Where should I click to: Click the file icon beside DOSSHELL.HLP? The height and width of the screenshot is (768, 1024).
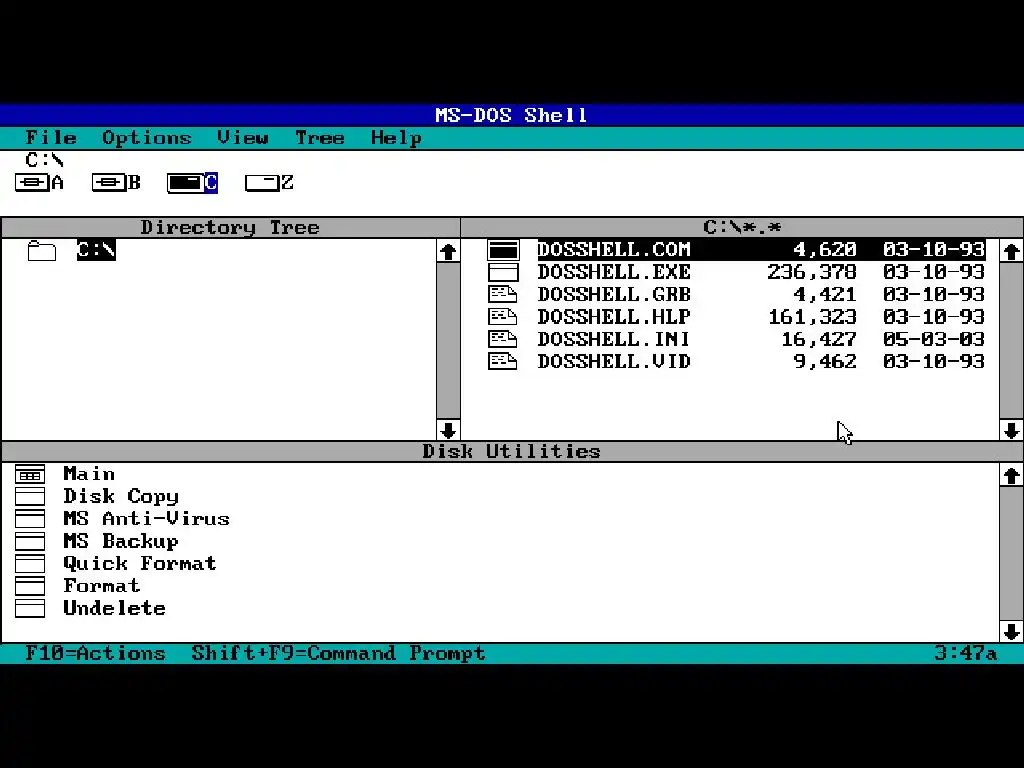[x=503, y=317]
